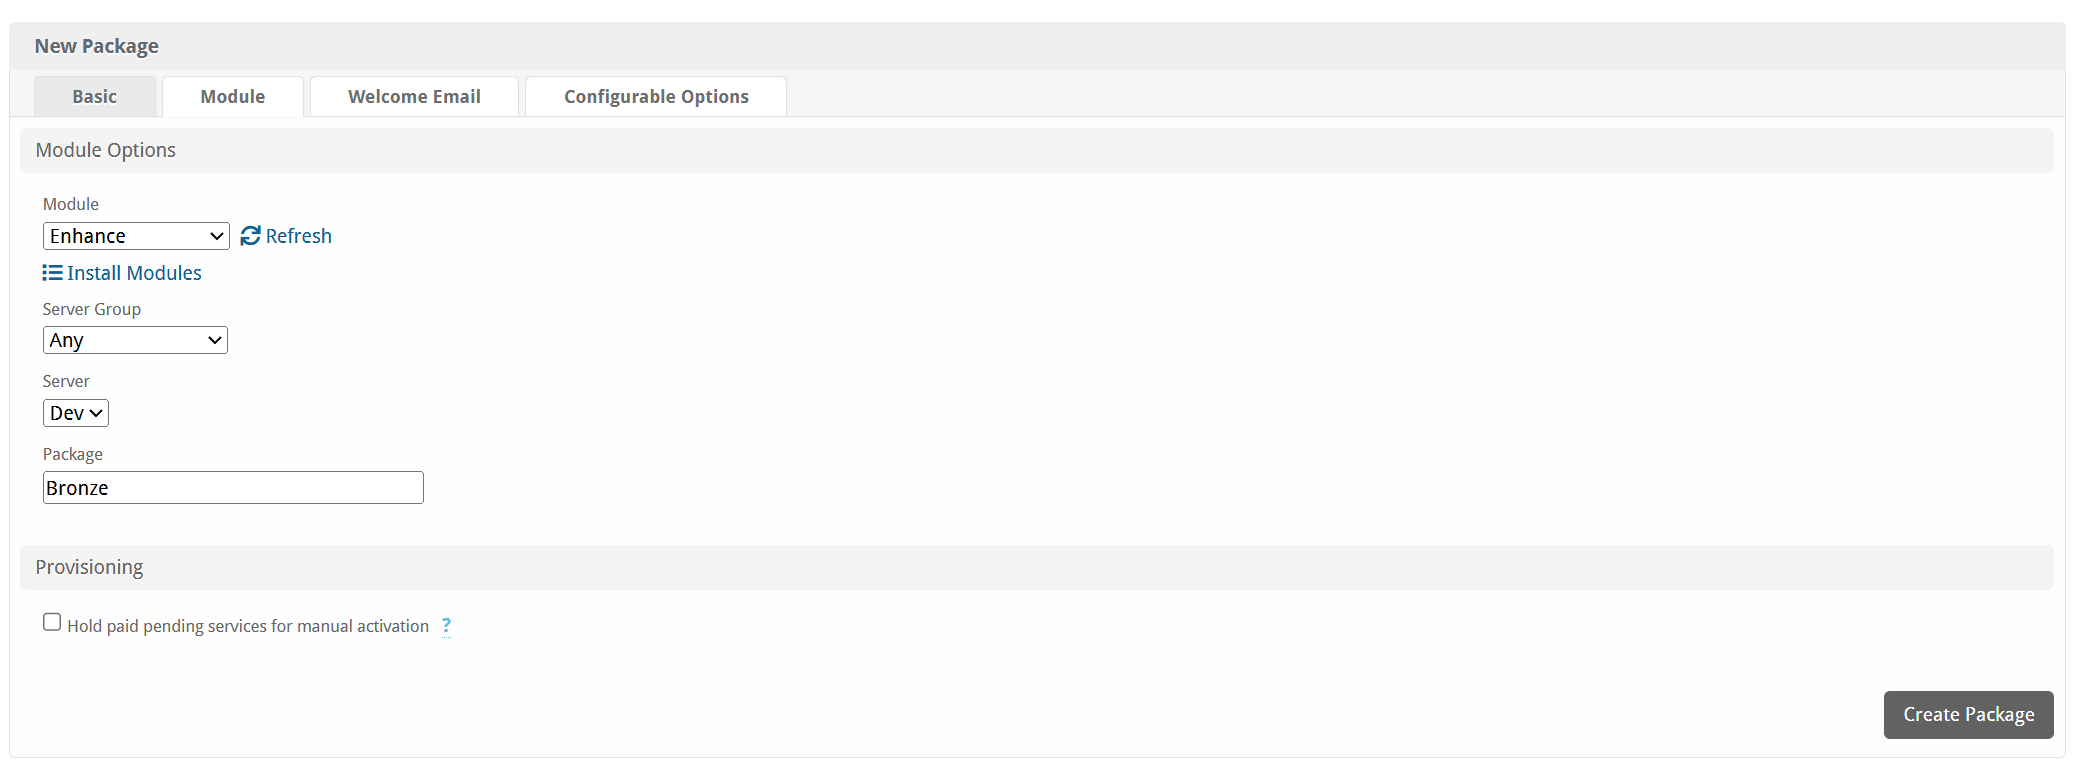Viewport: 2074px width, 778px height.
Task: Select the Module tab
Action: 233,97
